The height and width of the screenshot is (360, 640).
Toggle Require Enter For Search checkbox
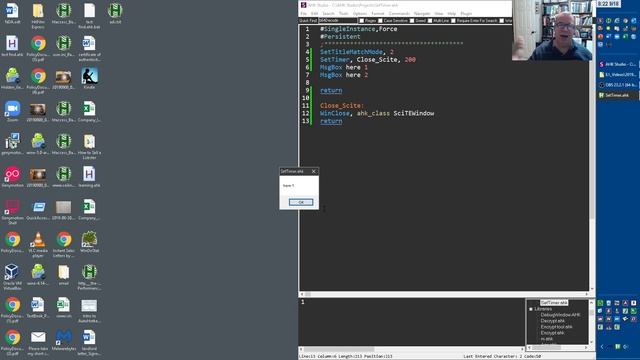point(453,20)
